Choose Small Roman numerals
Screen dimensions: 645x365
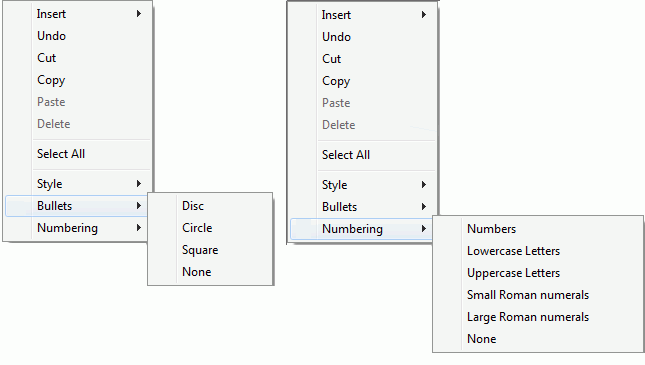coord(538,295)
